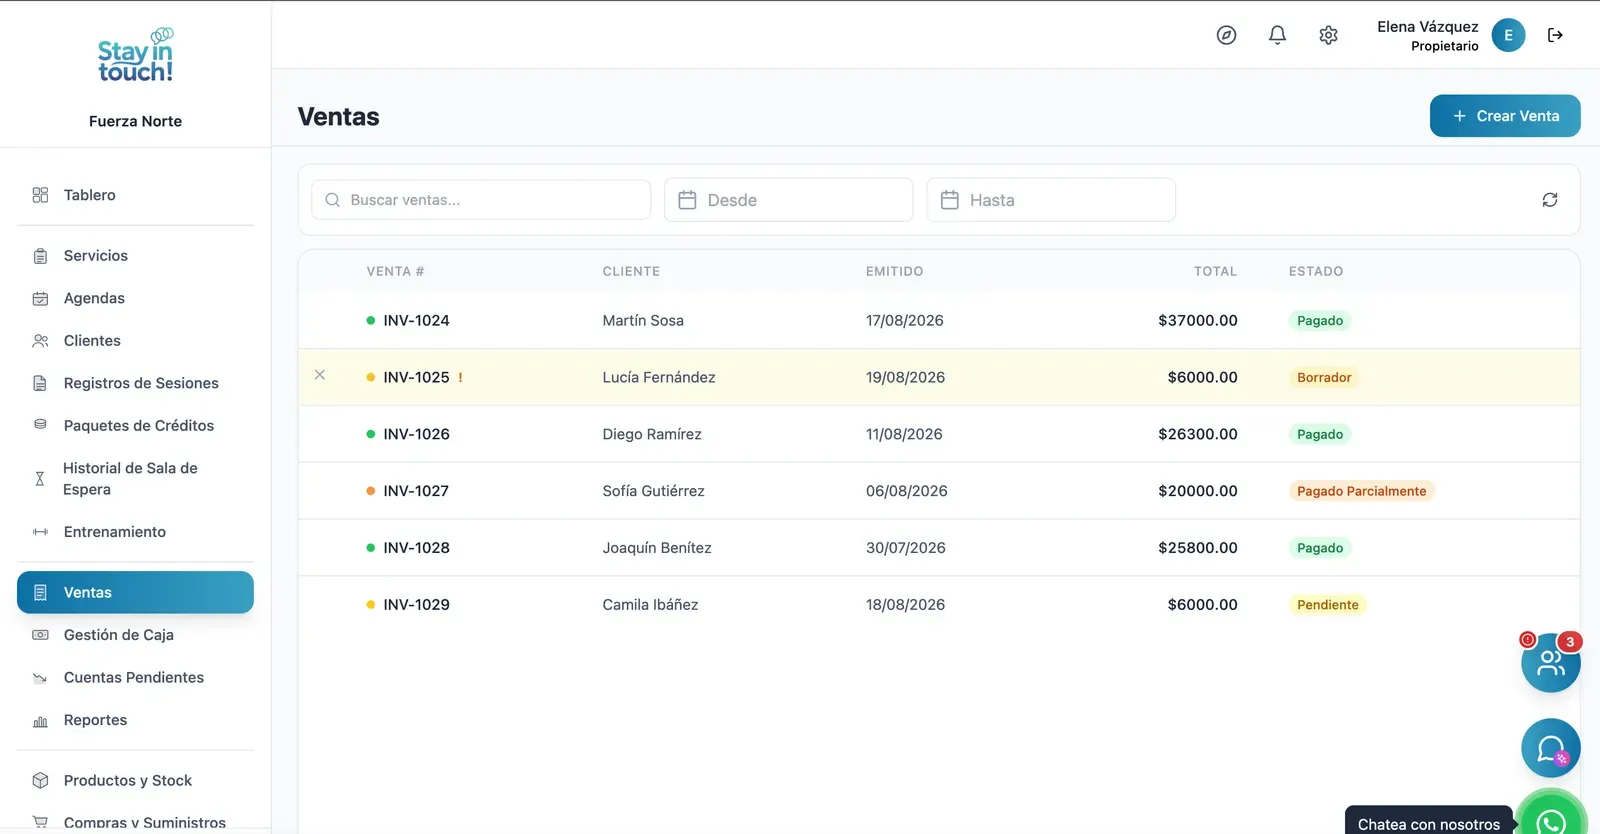
Task: Sort by the Total column header
Action: (x=1215, y=272)
